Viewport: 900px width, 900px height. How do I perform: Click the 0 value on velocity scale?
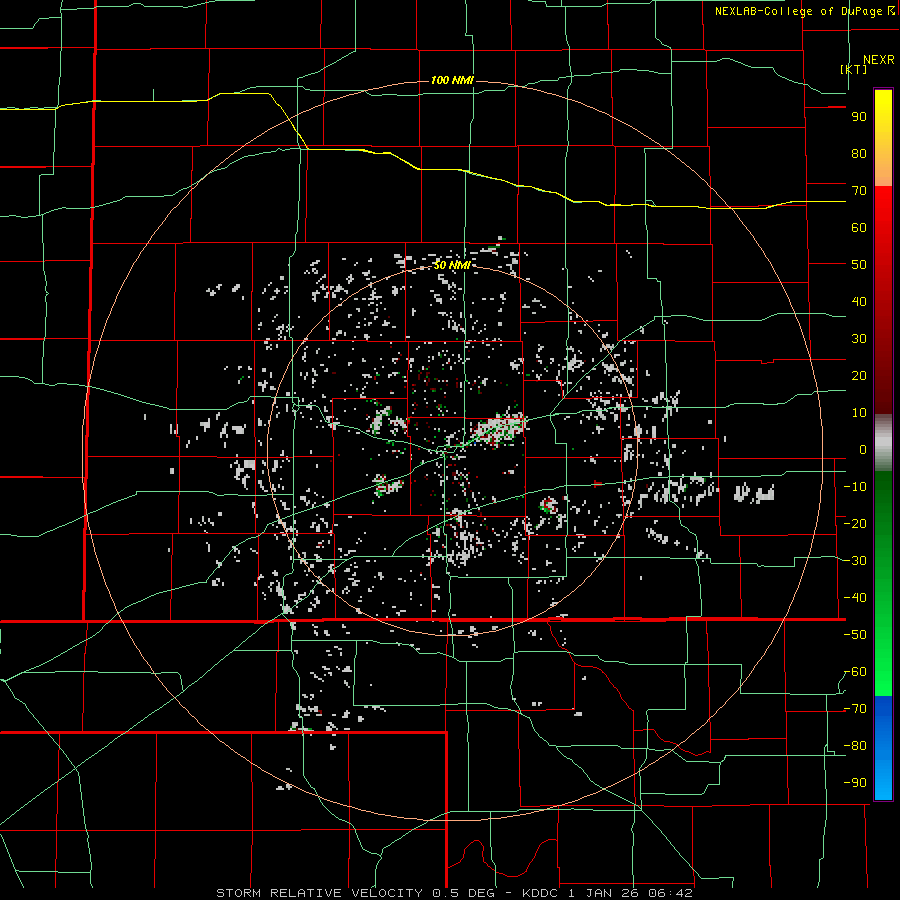pyautogui.click(x=863, y=450)
